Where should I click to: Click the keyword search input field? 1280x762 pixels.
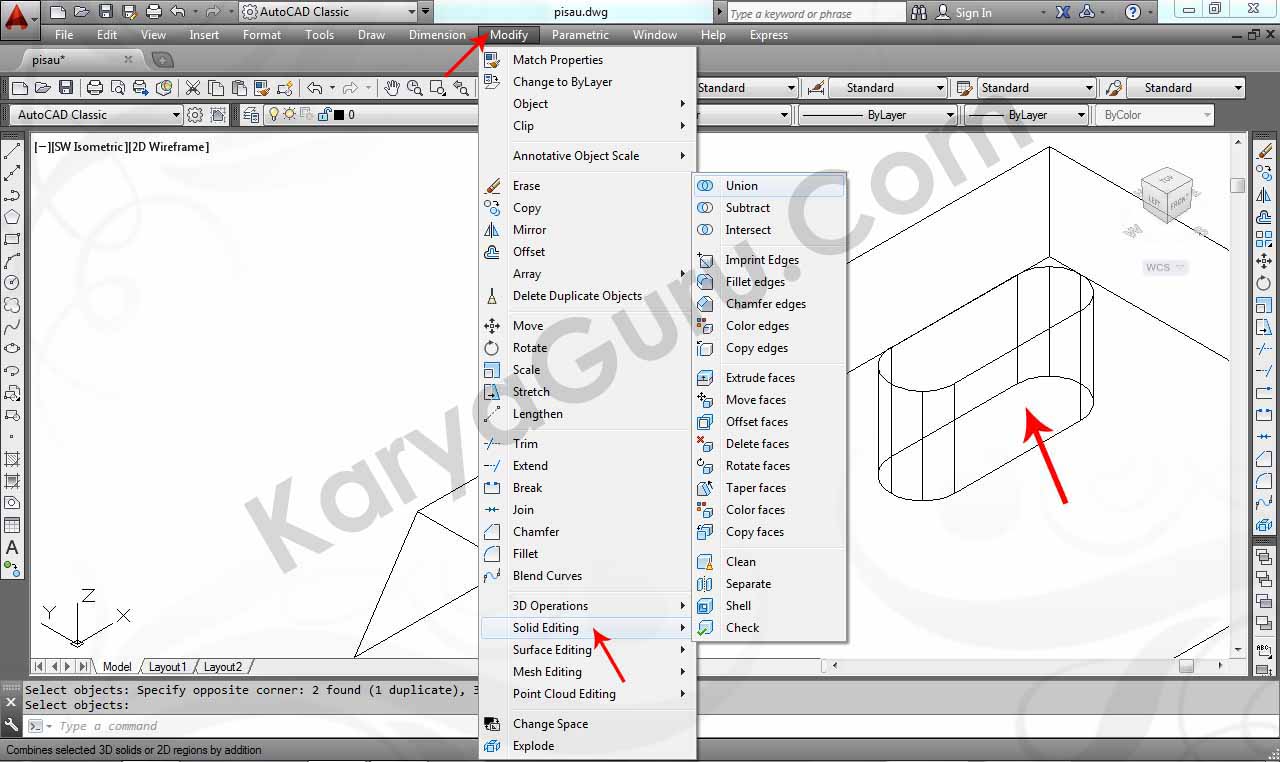click(x=814, y=13)
